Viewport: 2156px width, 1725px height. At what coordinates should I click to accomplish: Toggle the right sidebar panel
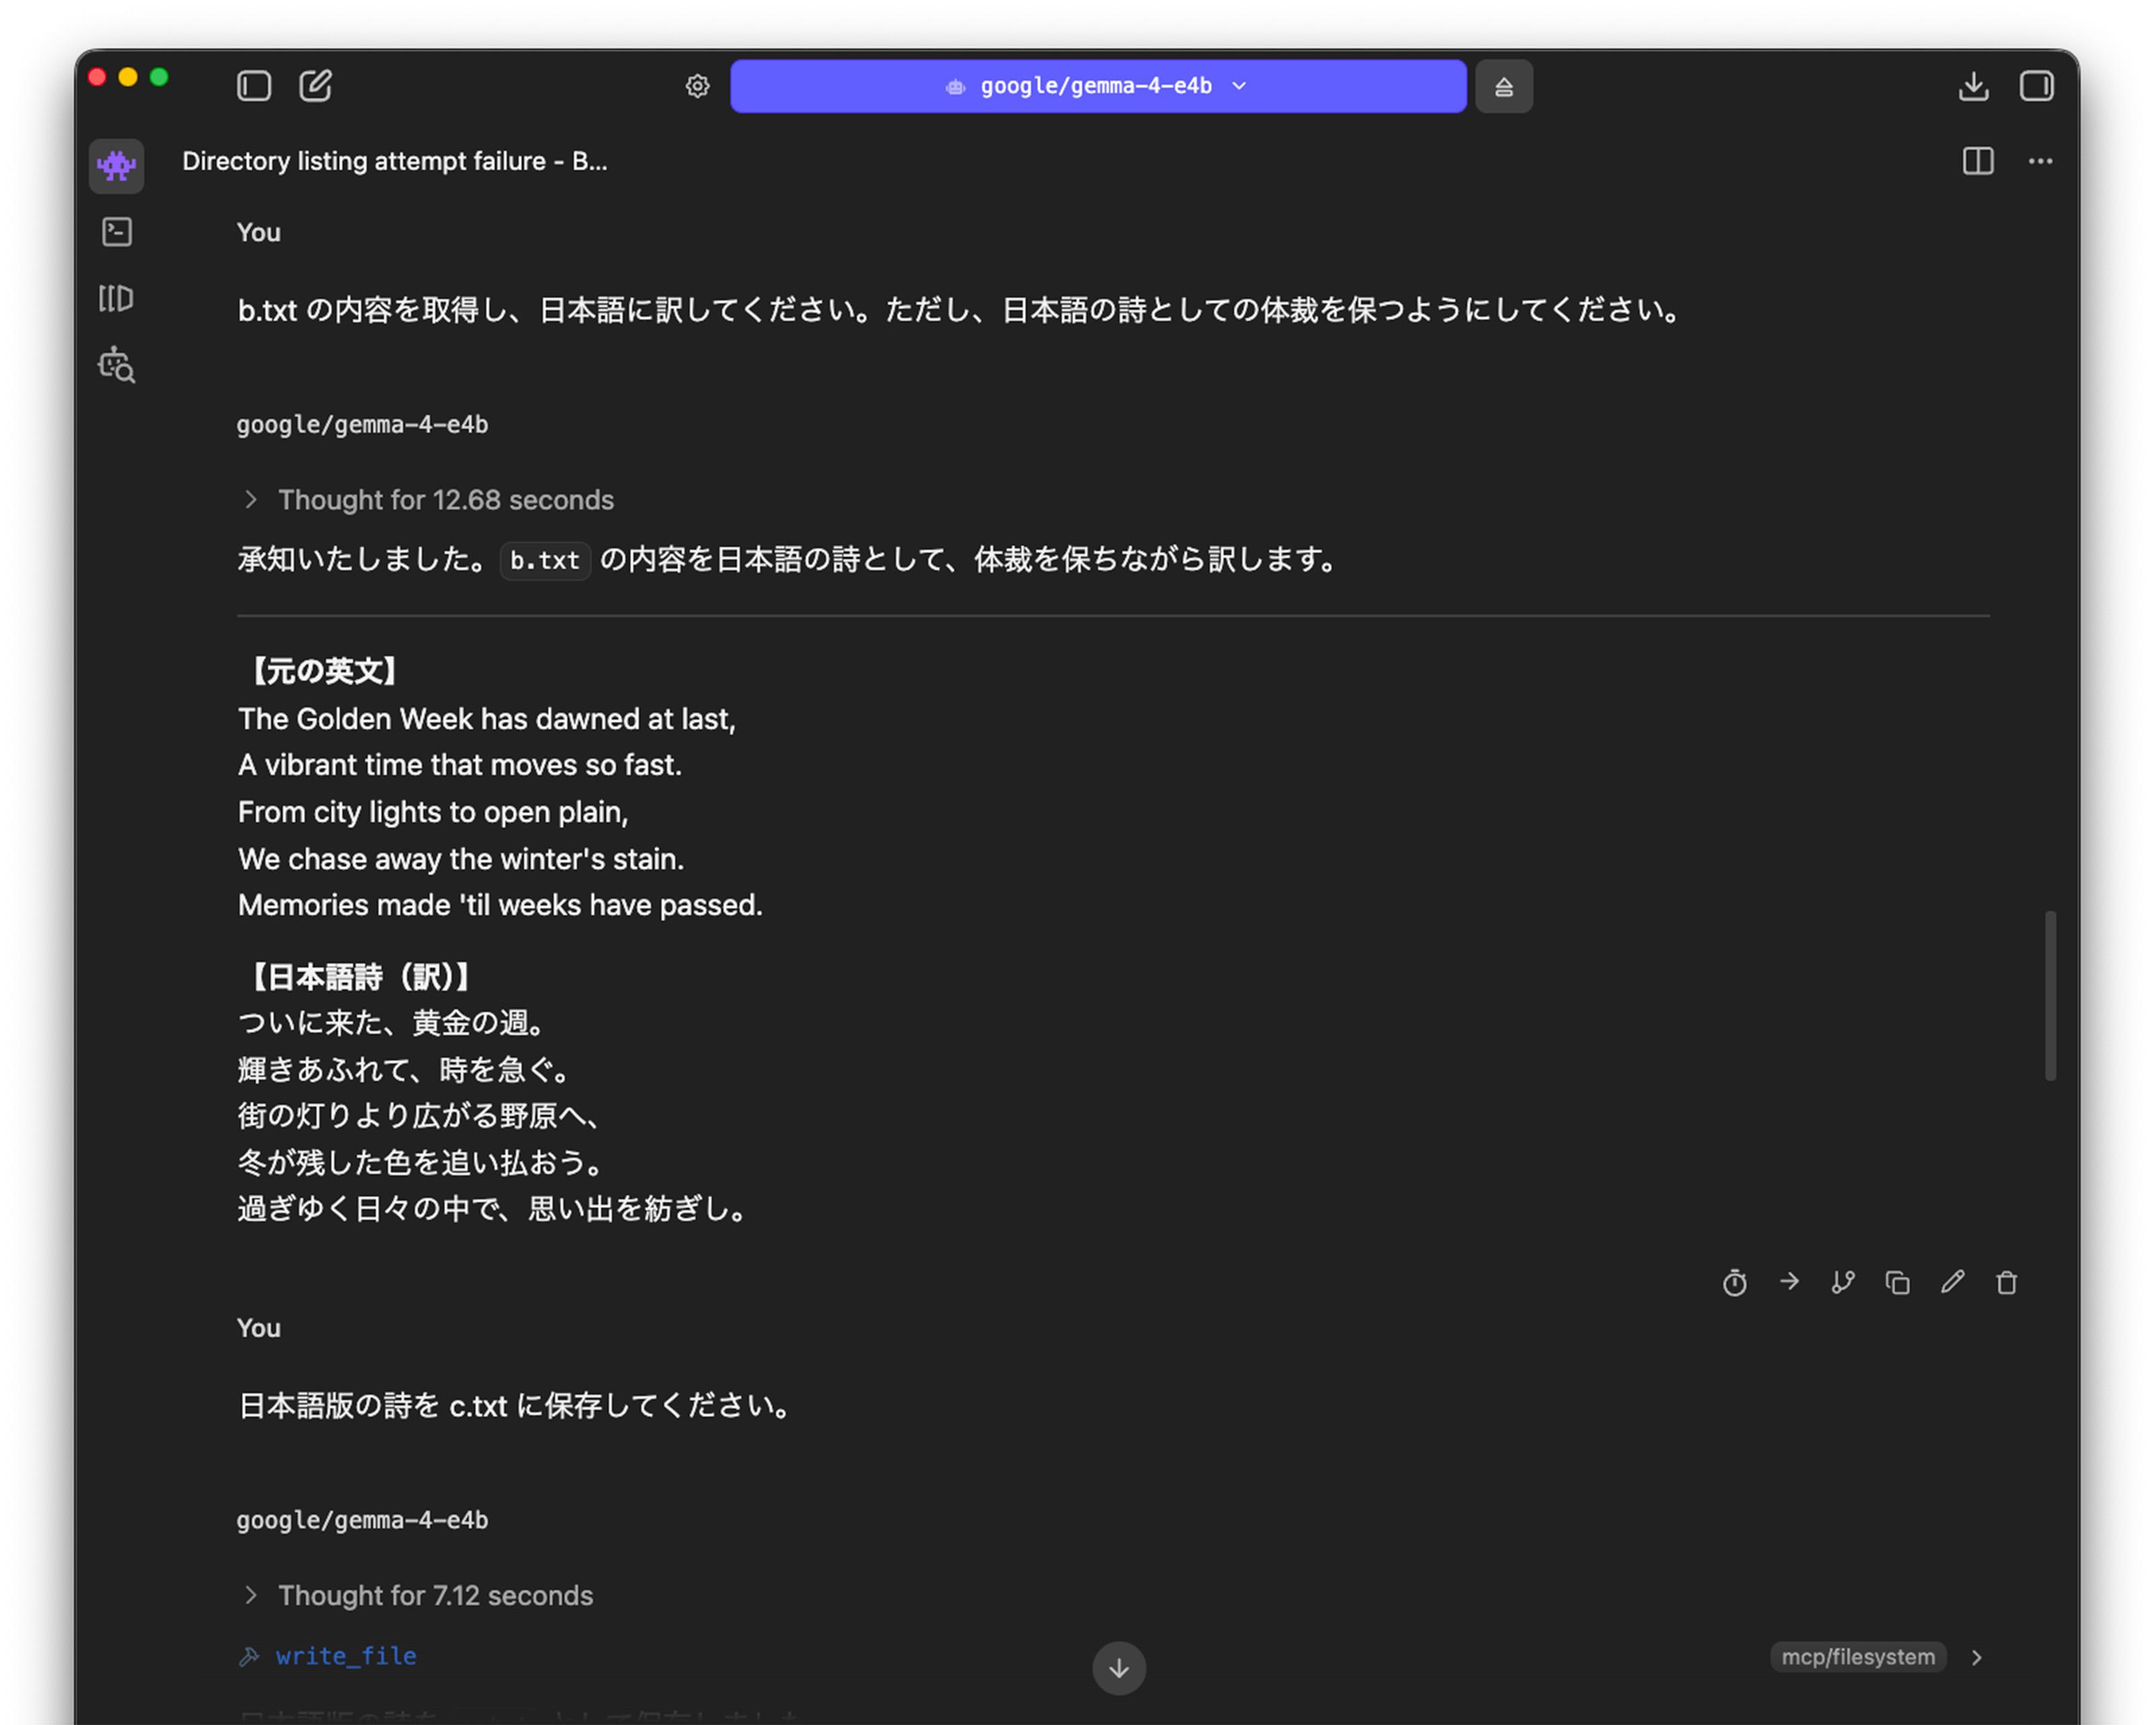[x=2037, y=86]
